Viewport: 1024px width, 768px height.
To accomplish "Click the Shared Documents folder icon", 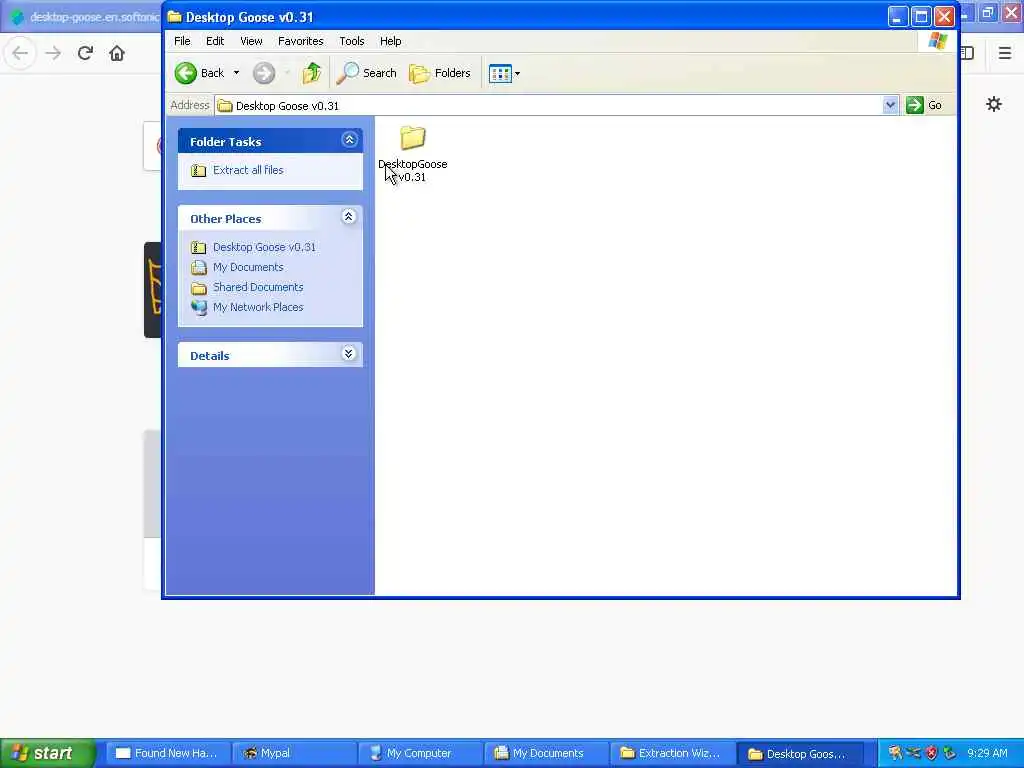I will coord(199,287).
